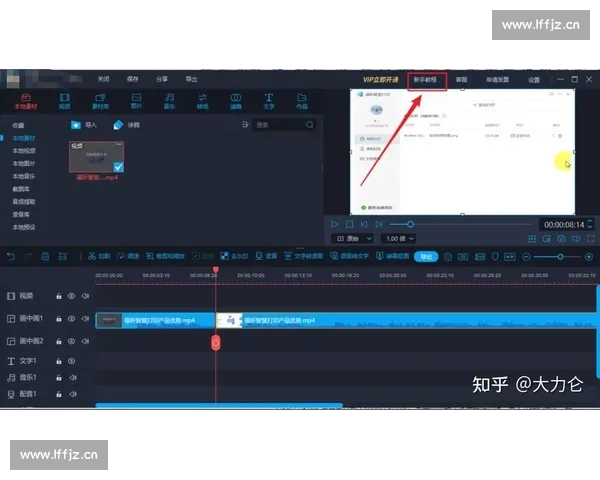Open the 原始 aspect ratio dropdown

click(353, 239)
